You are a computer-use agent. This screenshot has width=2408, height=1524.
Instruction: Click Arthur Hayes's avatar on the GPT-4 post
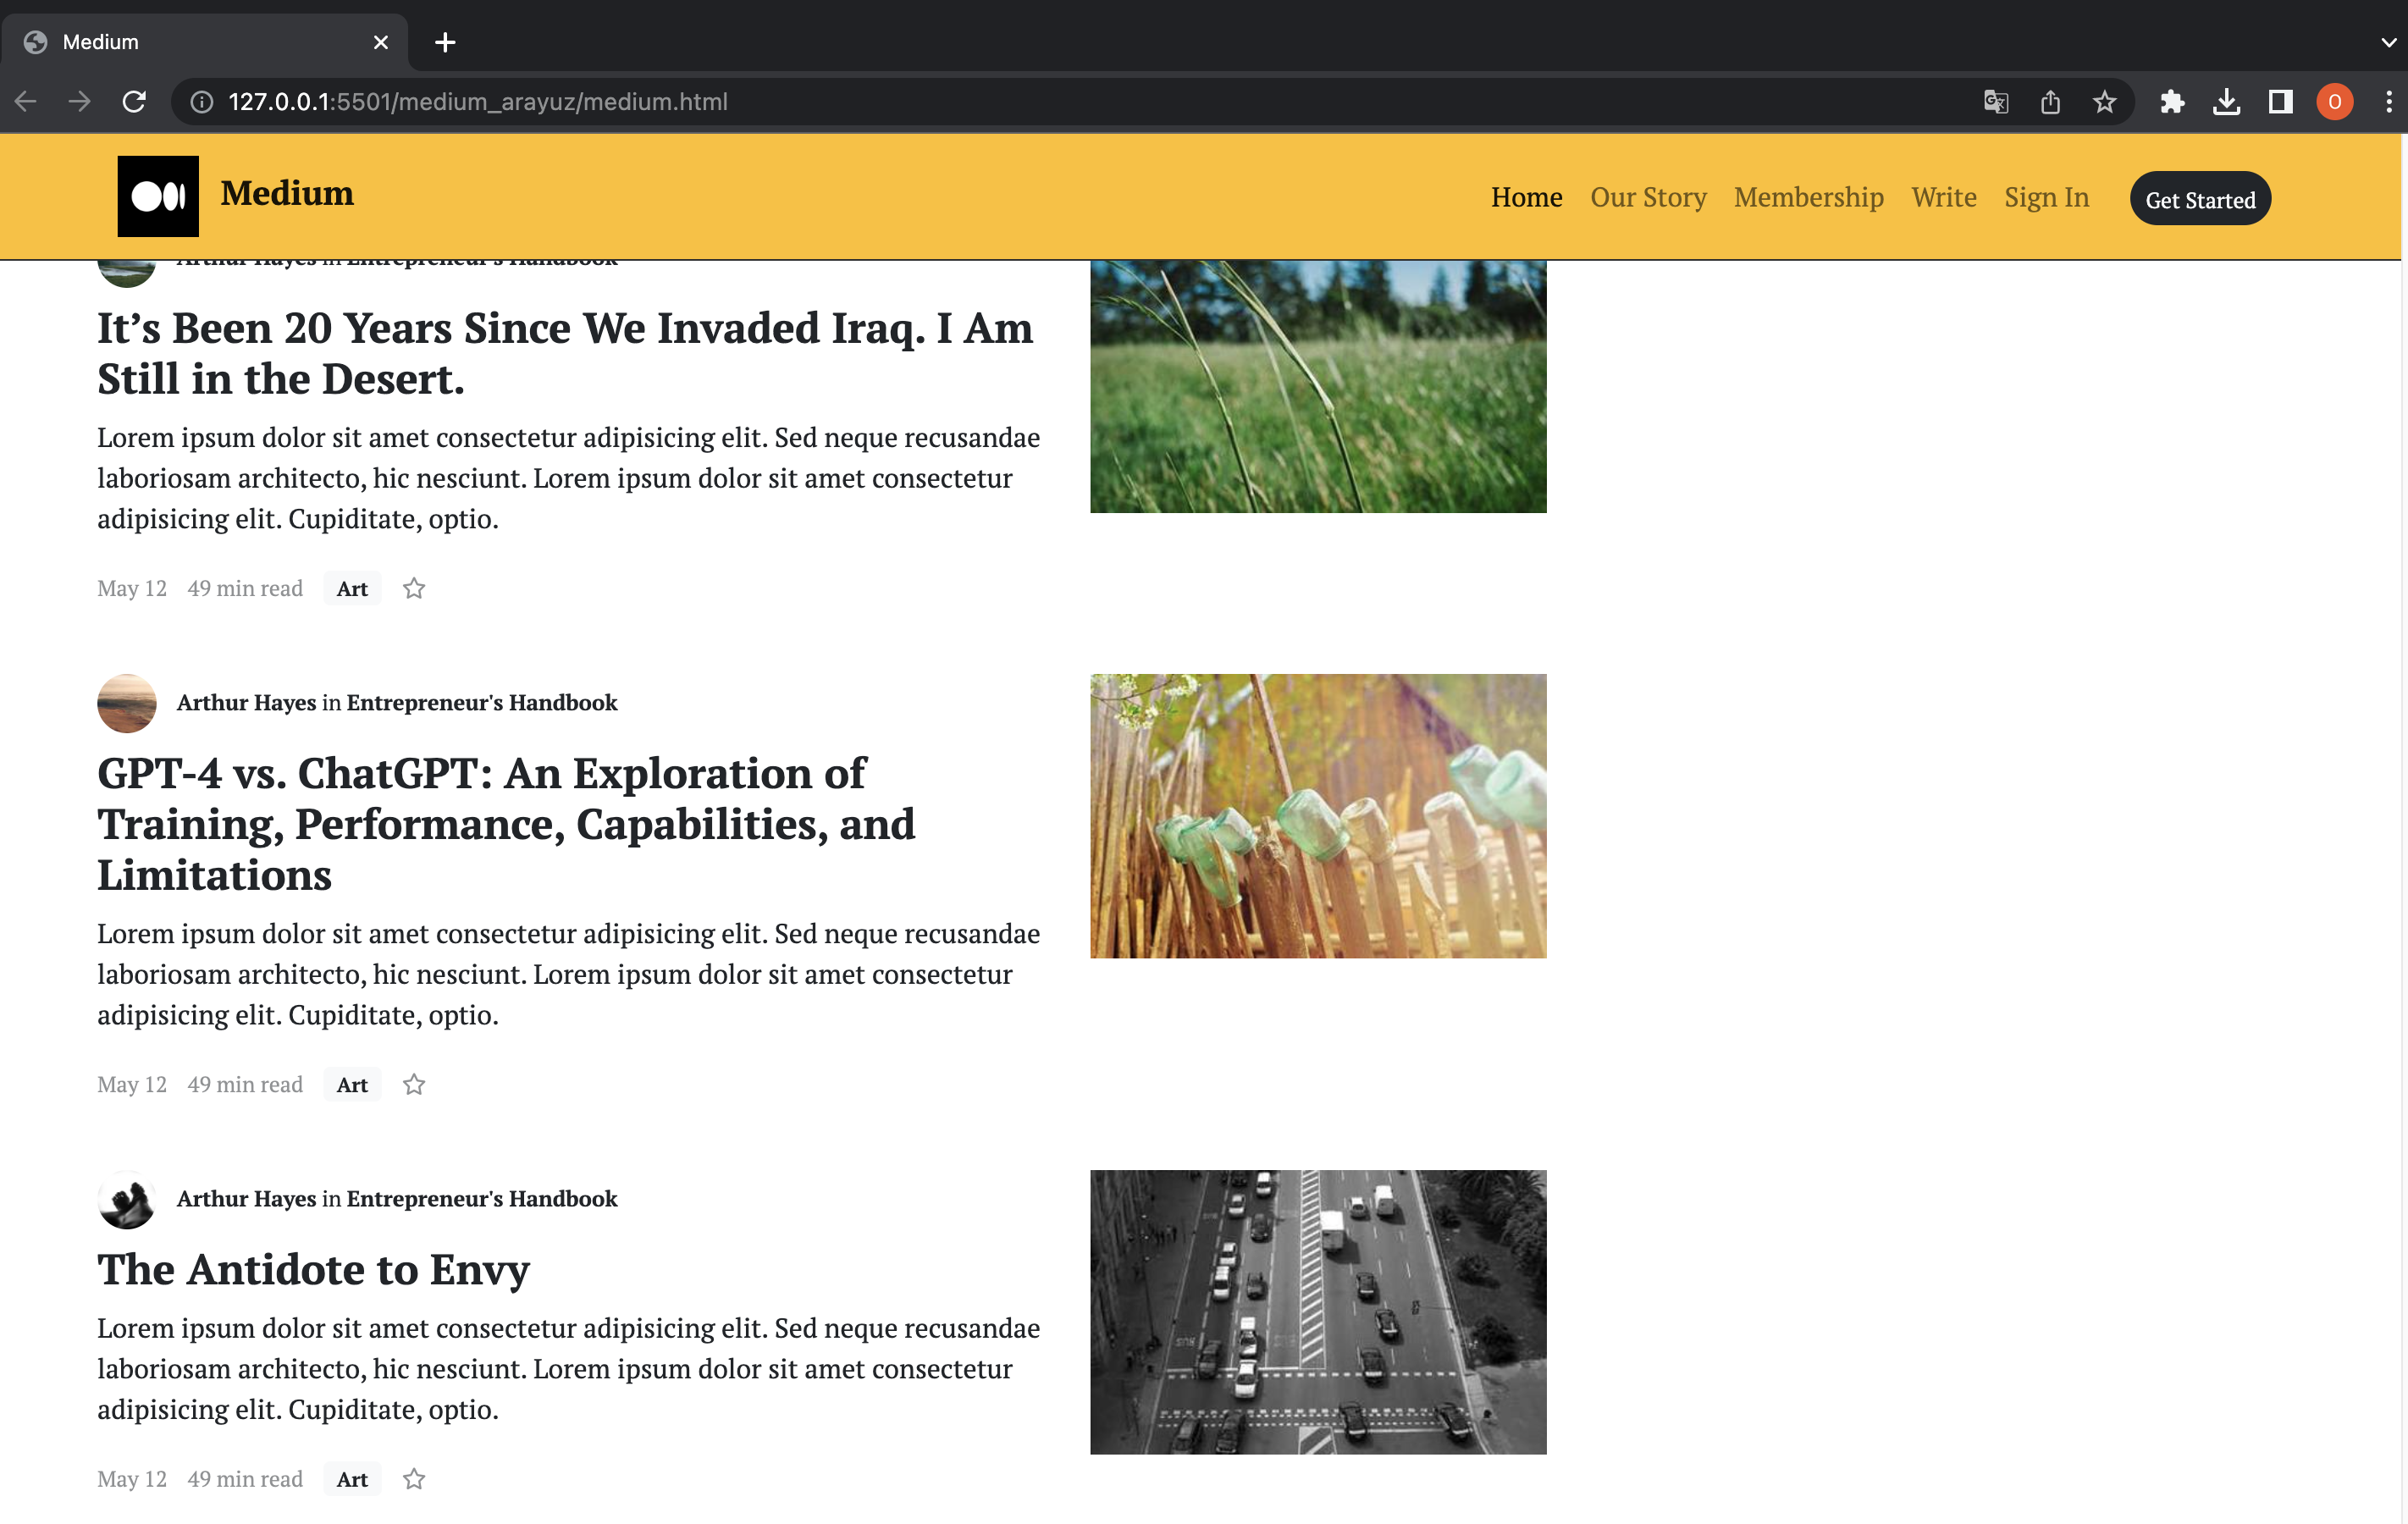pos(127,703)
